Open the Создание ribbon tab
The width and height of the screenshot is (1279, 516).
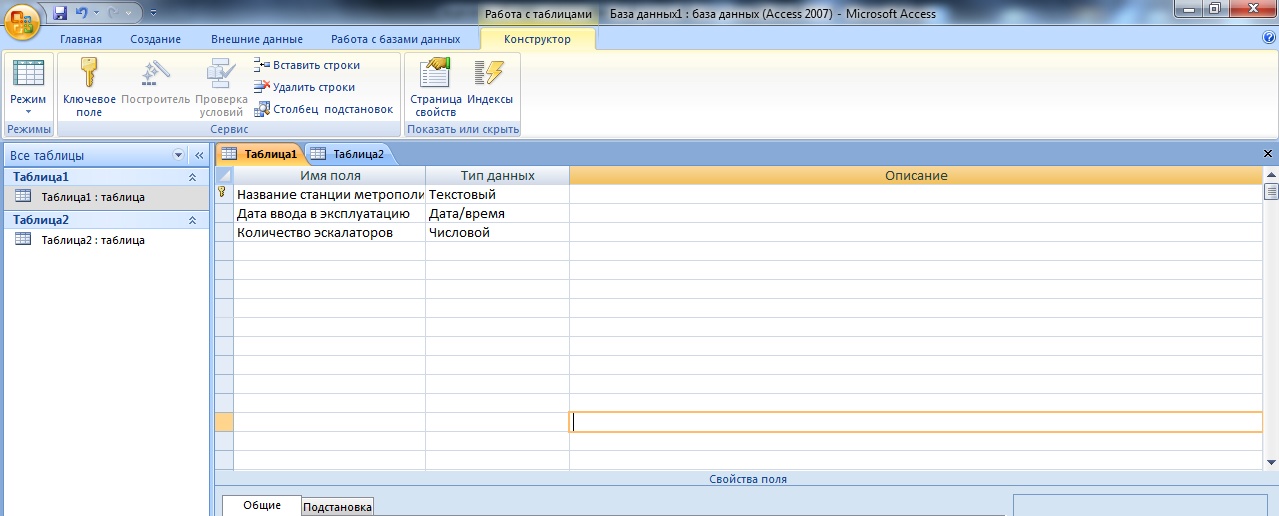click(x=156, y=39)
